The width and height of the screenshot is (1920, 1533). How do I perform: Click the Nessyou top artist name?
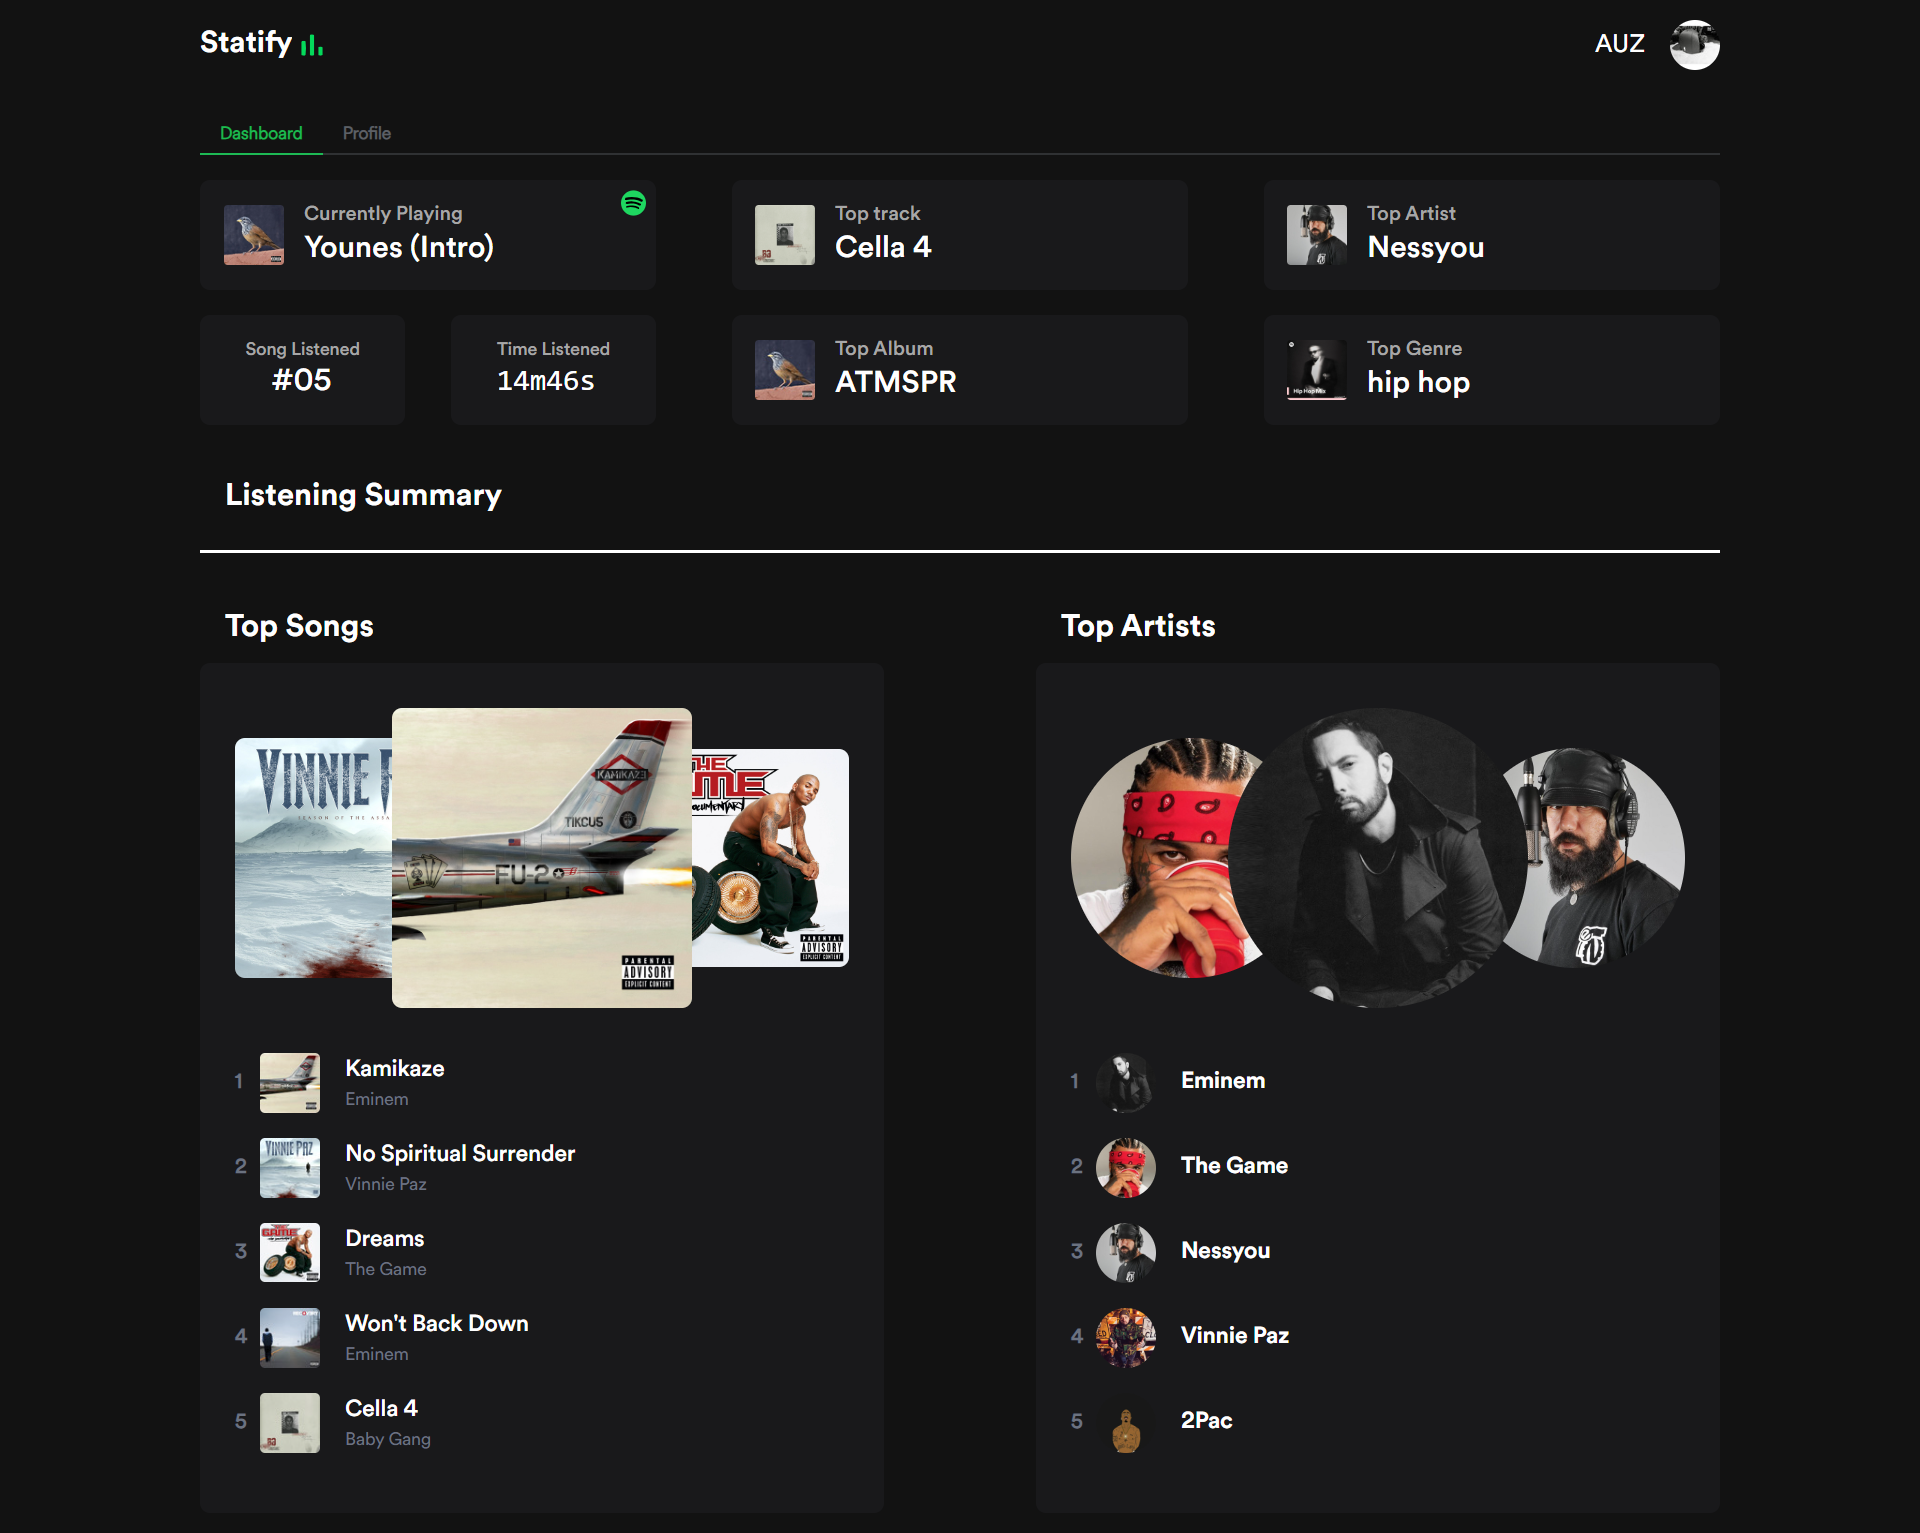[x=1426, y=247]
